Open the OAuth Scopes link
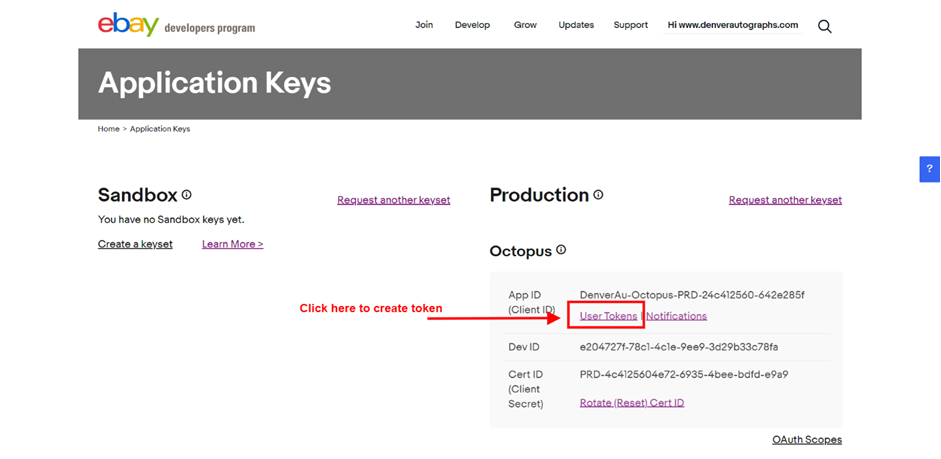This screenshot has width=941, height=459. tap(807, 440)
